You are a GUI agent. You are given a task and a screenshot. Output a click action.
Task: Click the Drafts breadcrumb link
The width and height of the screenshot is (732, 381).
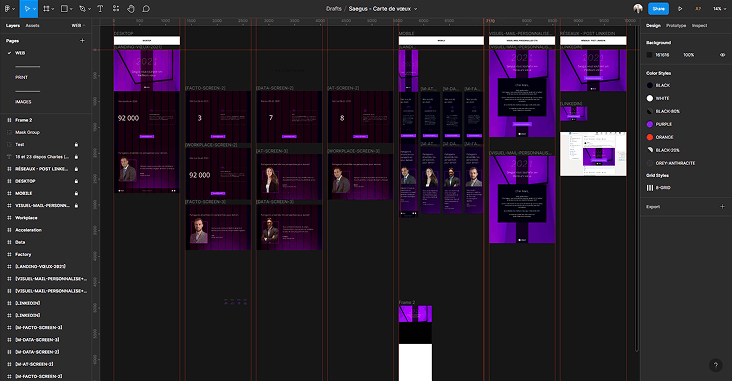click(334, 9)
